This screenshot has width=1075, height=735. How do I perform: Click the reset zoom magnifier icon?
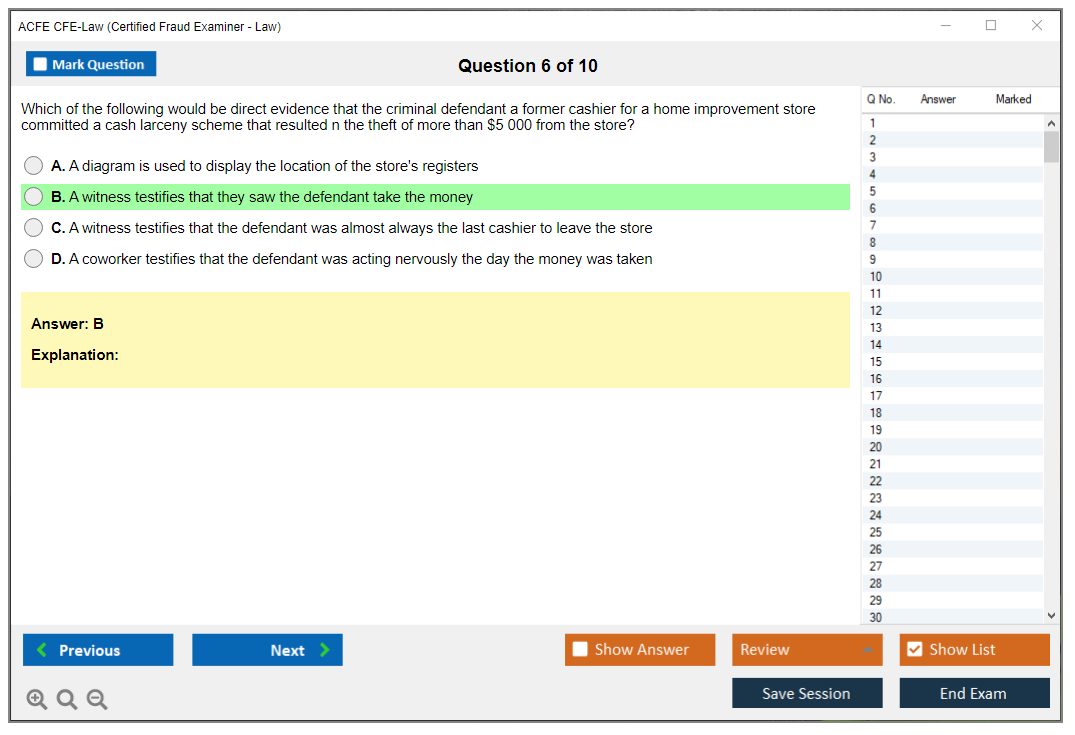(x=67, y=700)
